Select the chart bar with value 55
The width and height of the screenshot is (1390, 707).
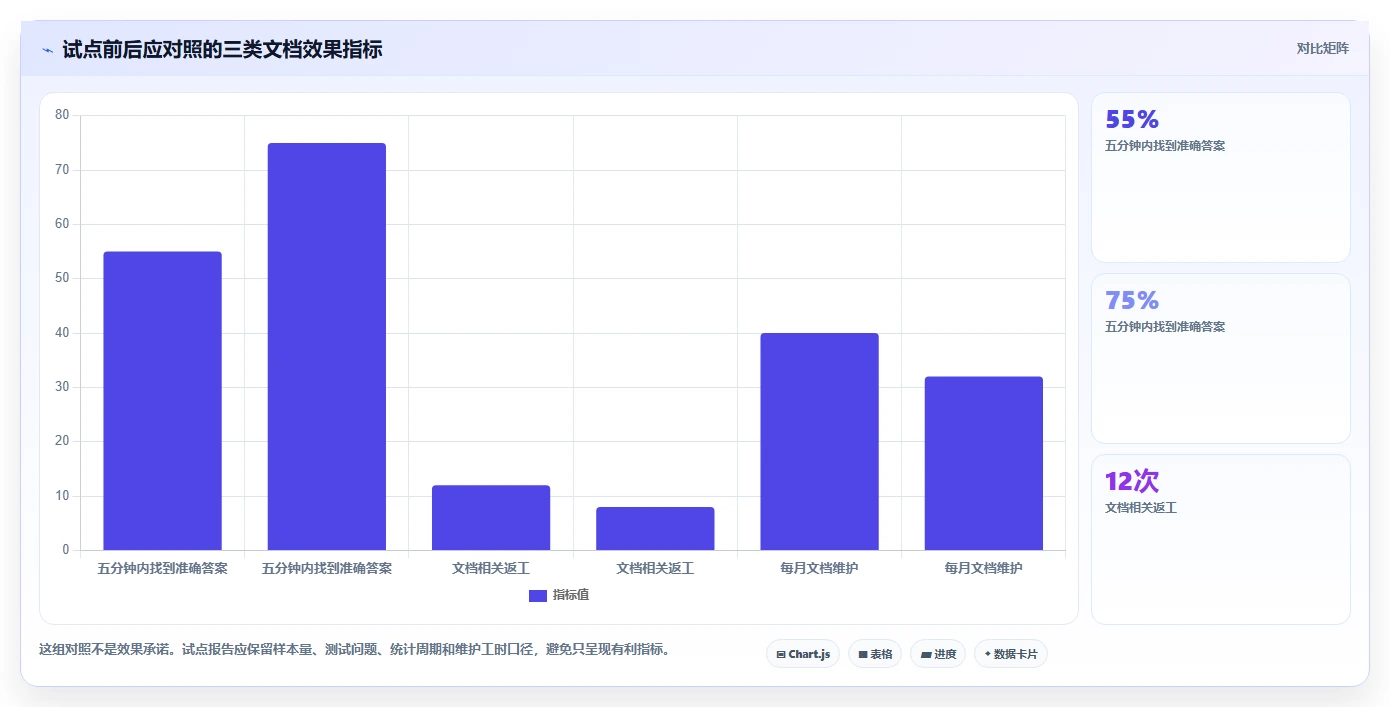[162, 401]
